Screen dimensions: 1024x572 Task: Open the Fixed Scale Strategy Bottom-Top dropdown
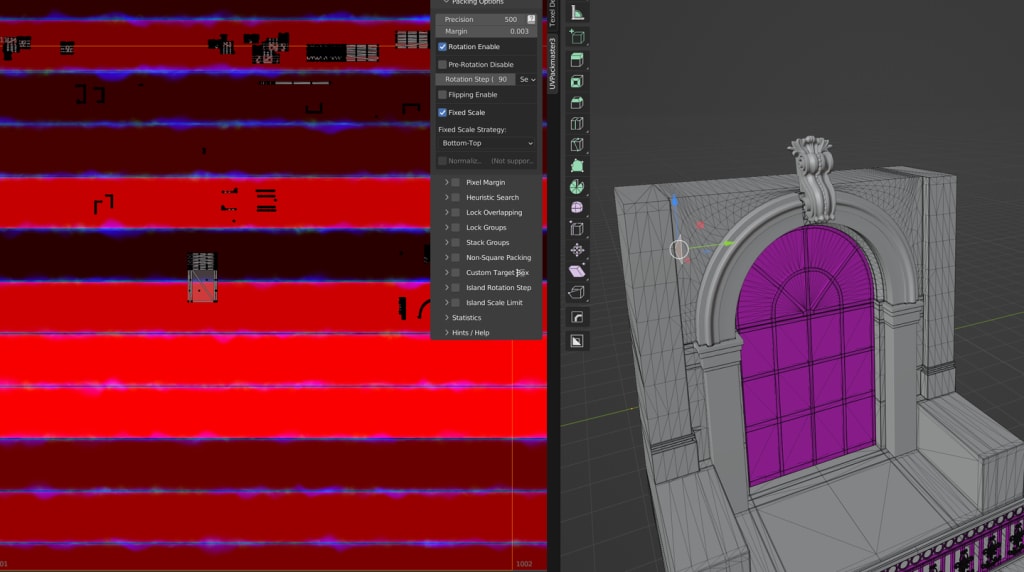487,143
